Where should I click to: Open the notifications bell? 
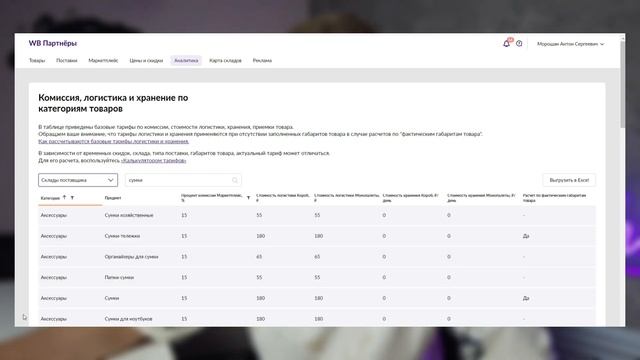coord(506,43)
